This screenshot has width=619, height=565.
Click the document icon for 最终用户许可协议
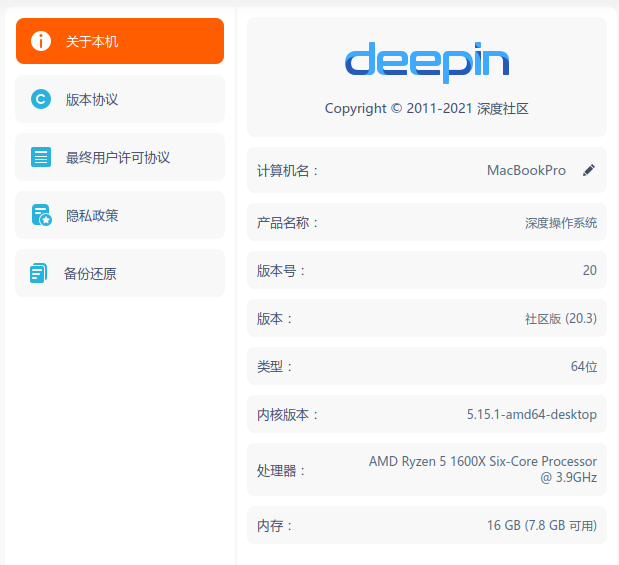point(41,157)
